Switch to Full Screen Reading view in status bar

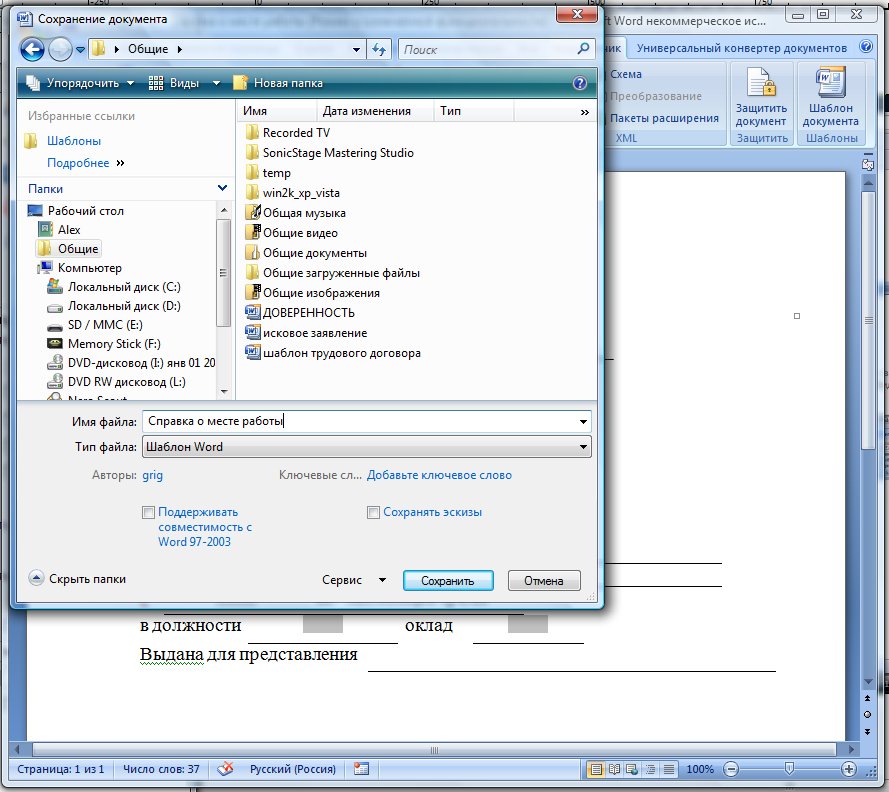(615, 769)
